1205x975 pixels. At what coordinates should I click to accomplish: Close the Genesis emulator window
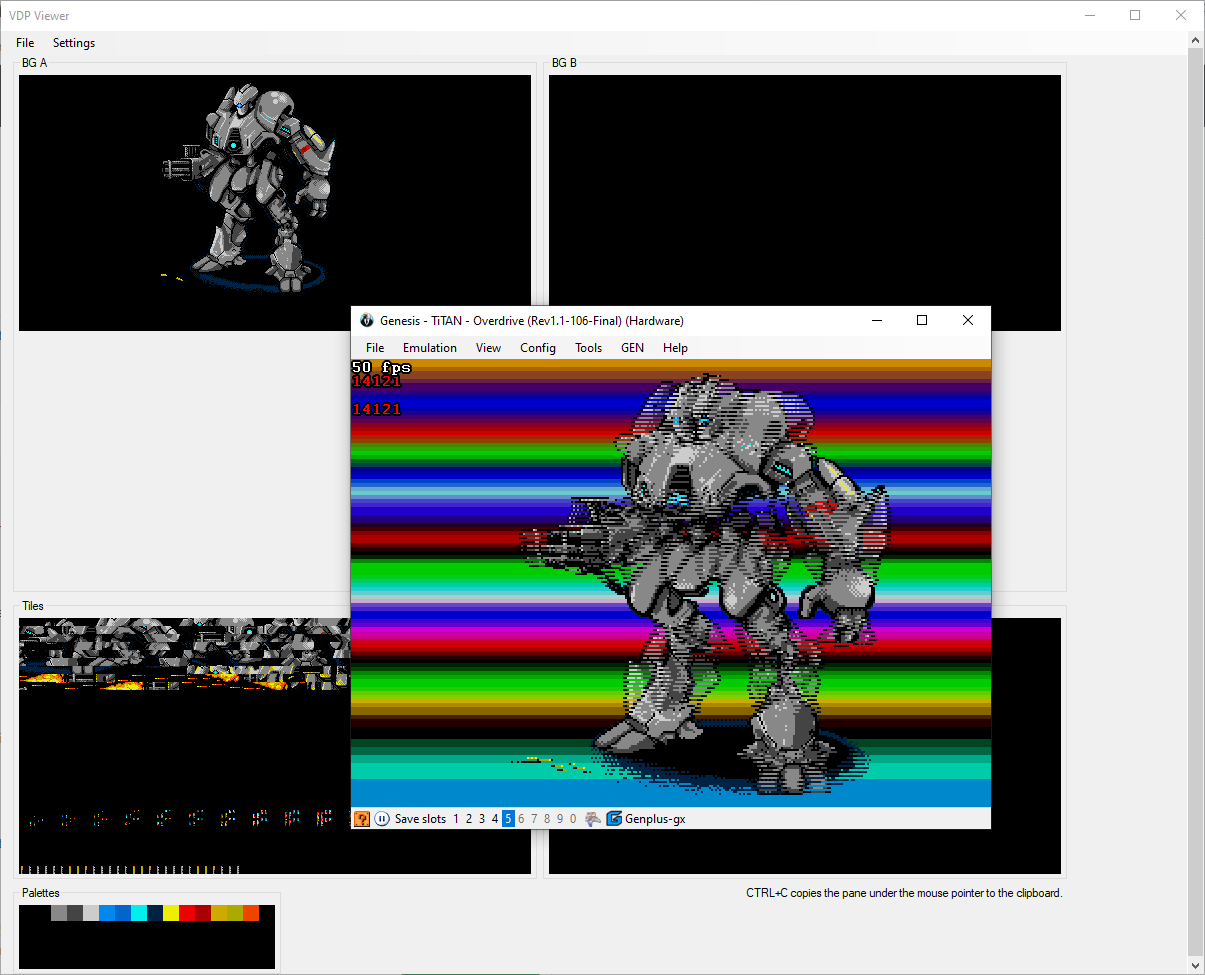(x=967, y=320)
